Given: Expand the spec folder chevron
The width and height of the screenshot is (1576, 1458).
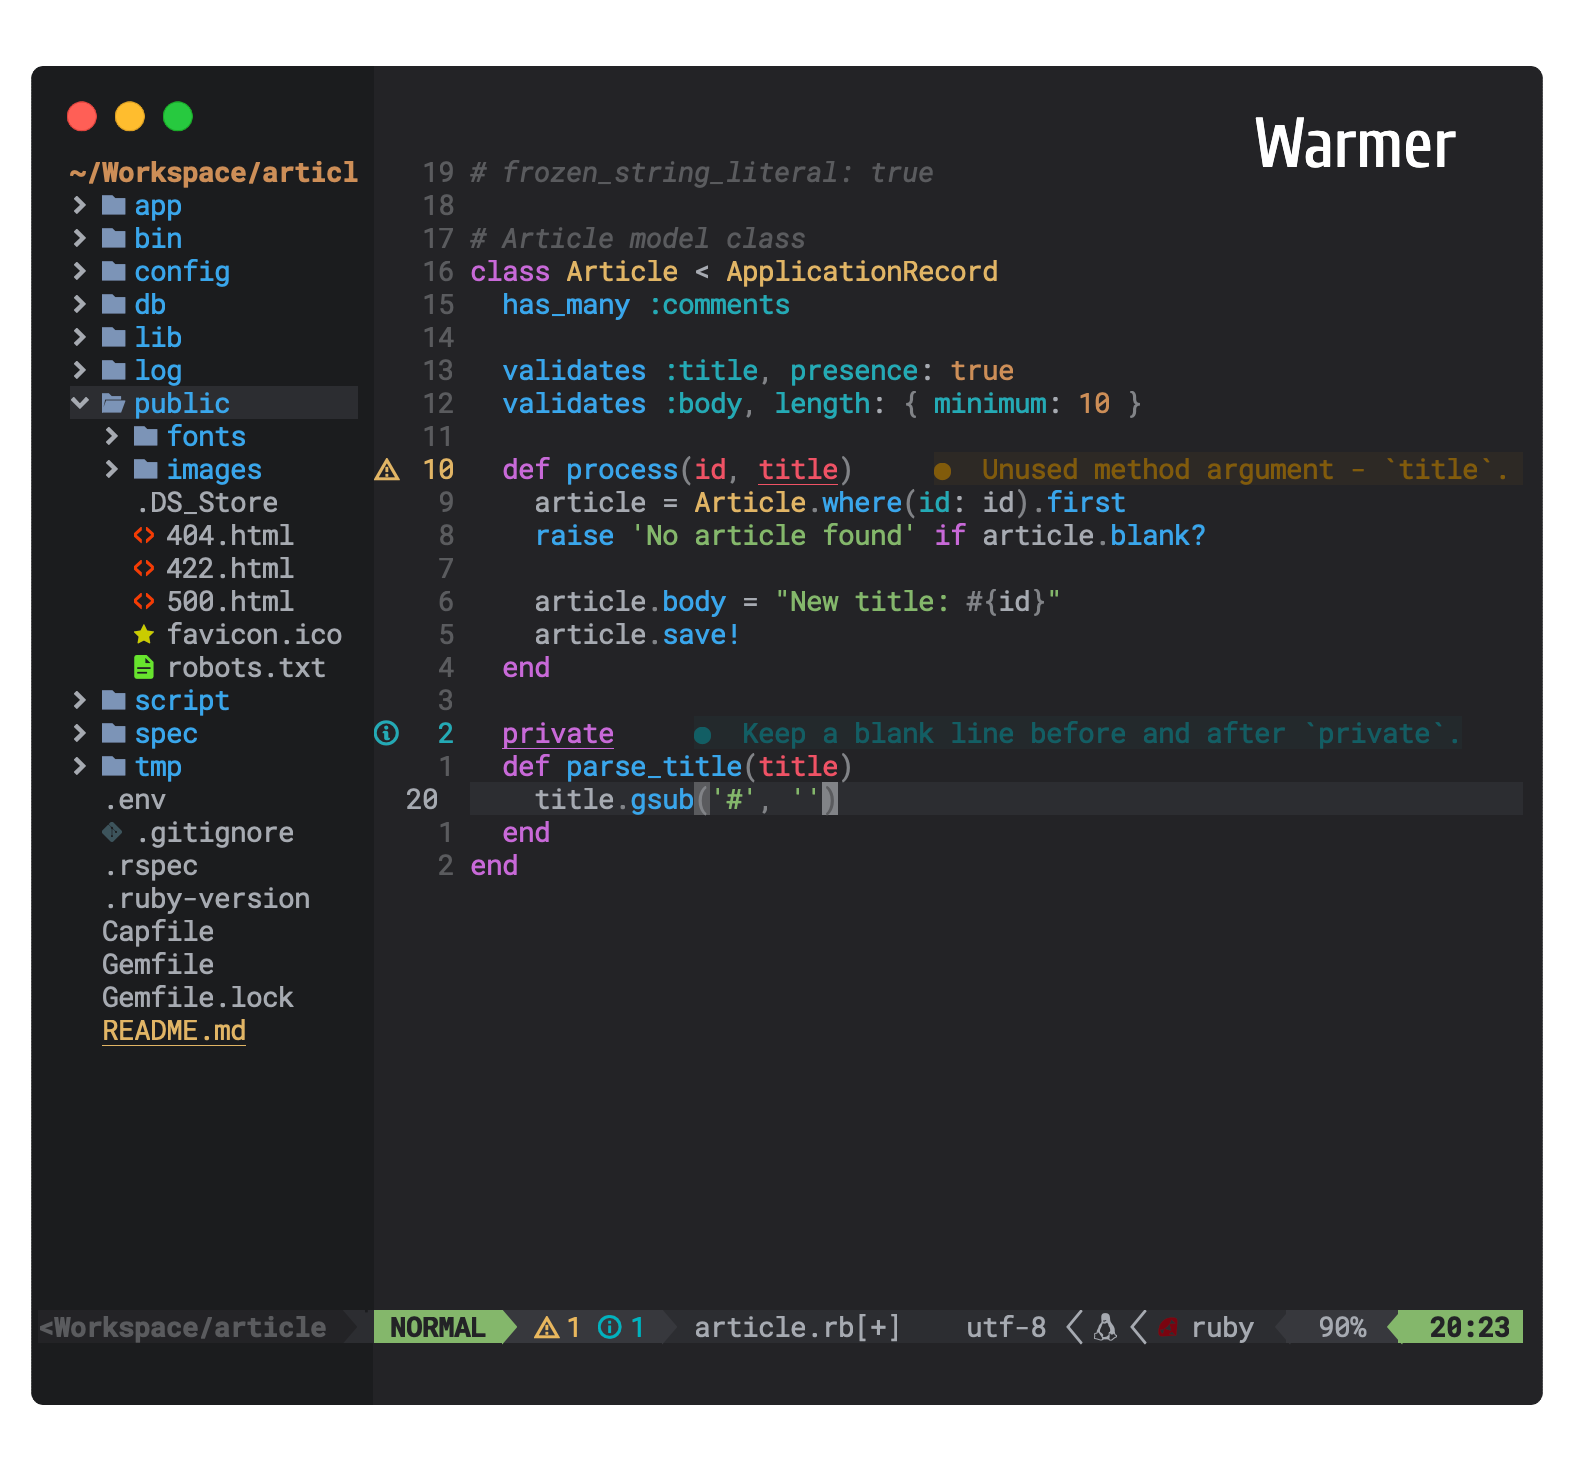Looking at the screenshot, I should click(x=80, y=733).
